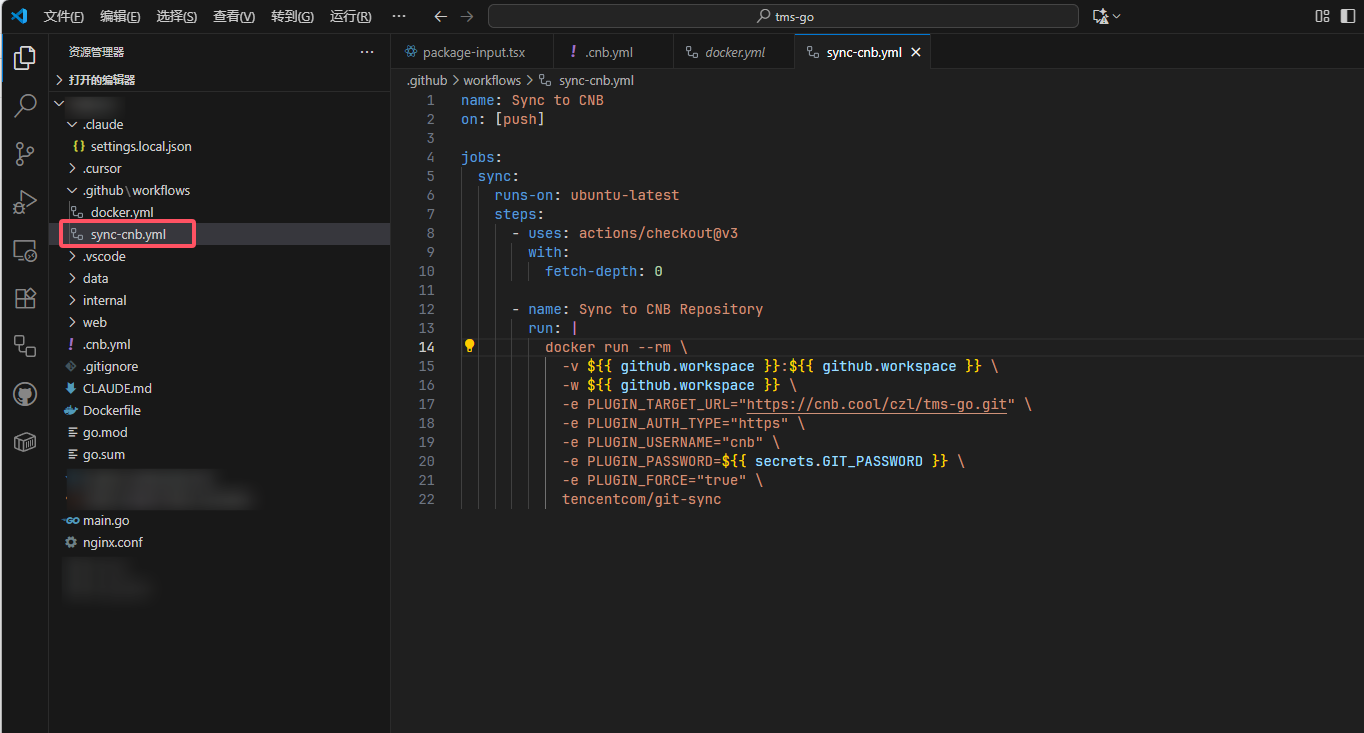Open the 转到(G) menu
Viewport: 1364px width, 733px height.
point(292,17)
